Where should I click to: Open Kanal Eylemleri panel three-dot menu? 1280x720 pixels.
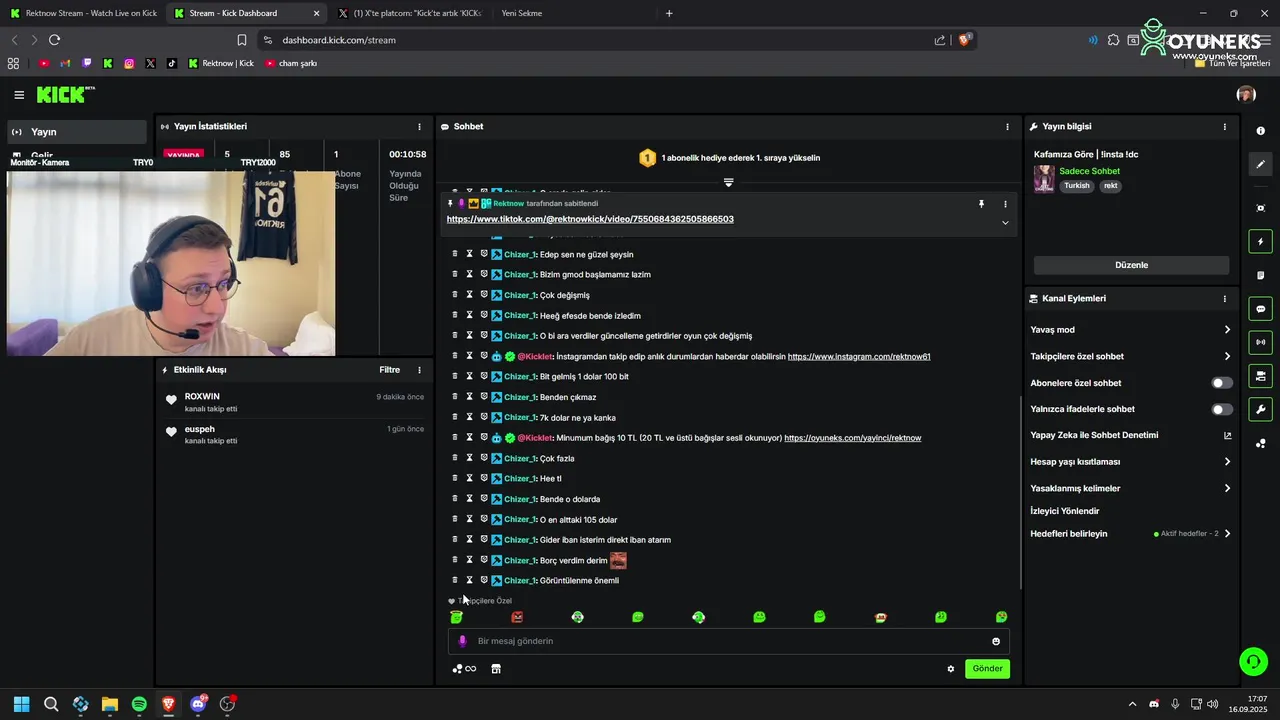[1224, 299]
